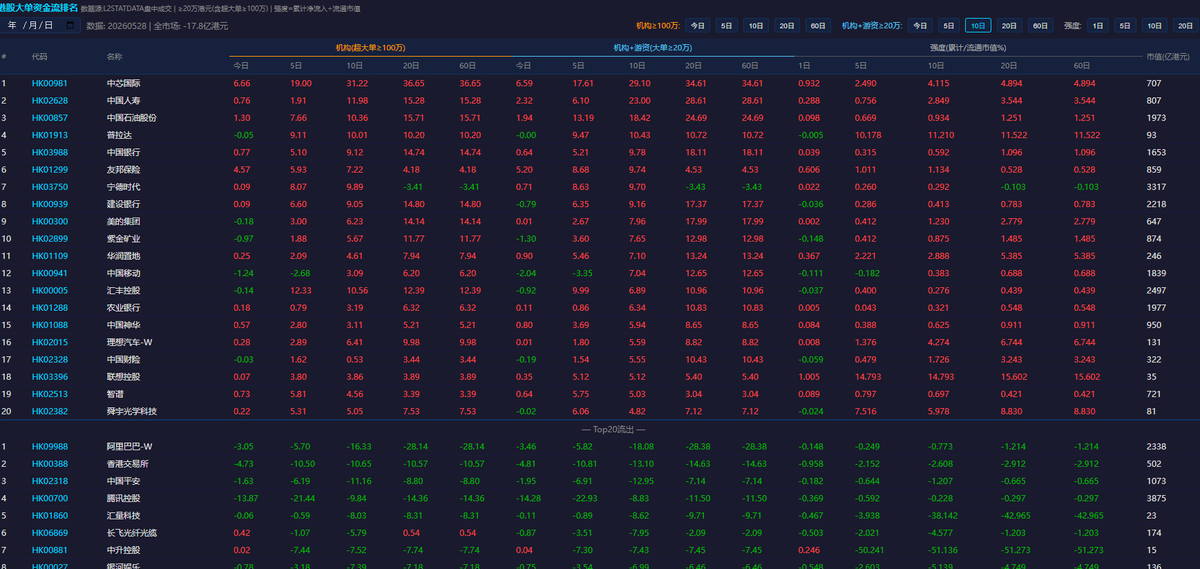Click market cap 3317 in 宁德时代 row
This screenshot has height=569, width=1200.
(x=1156, y=186)
